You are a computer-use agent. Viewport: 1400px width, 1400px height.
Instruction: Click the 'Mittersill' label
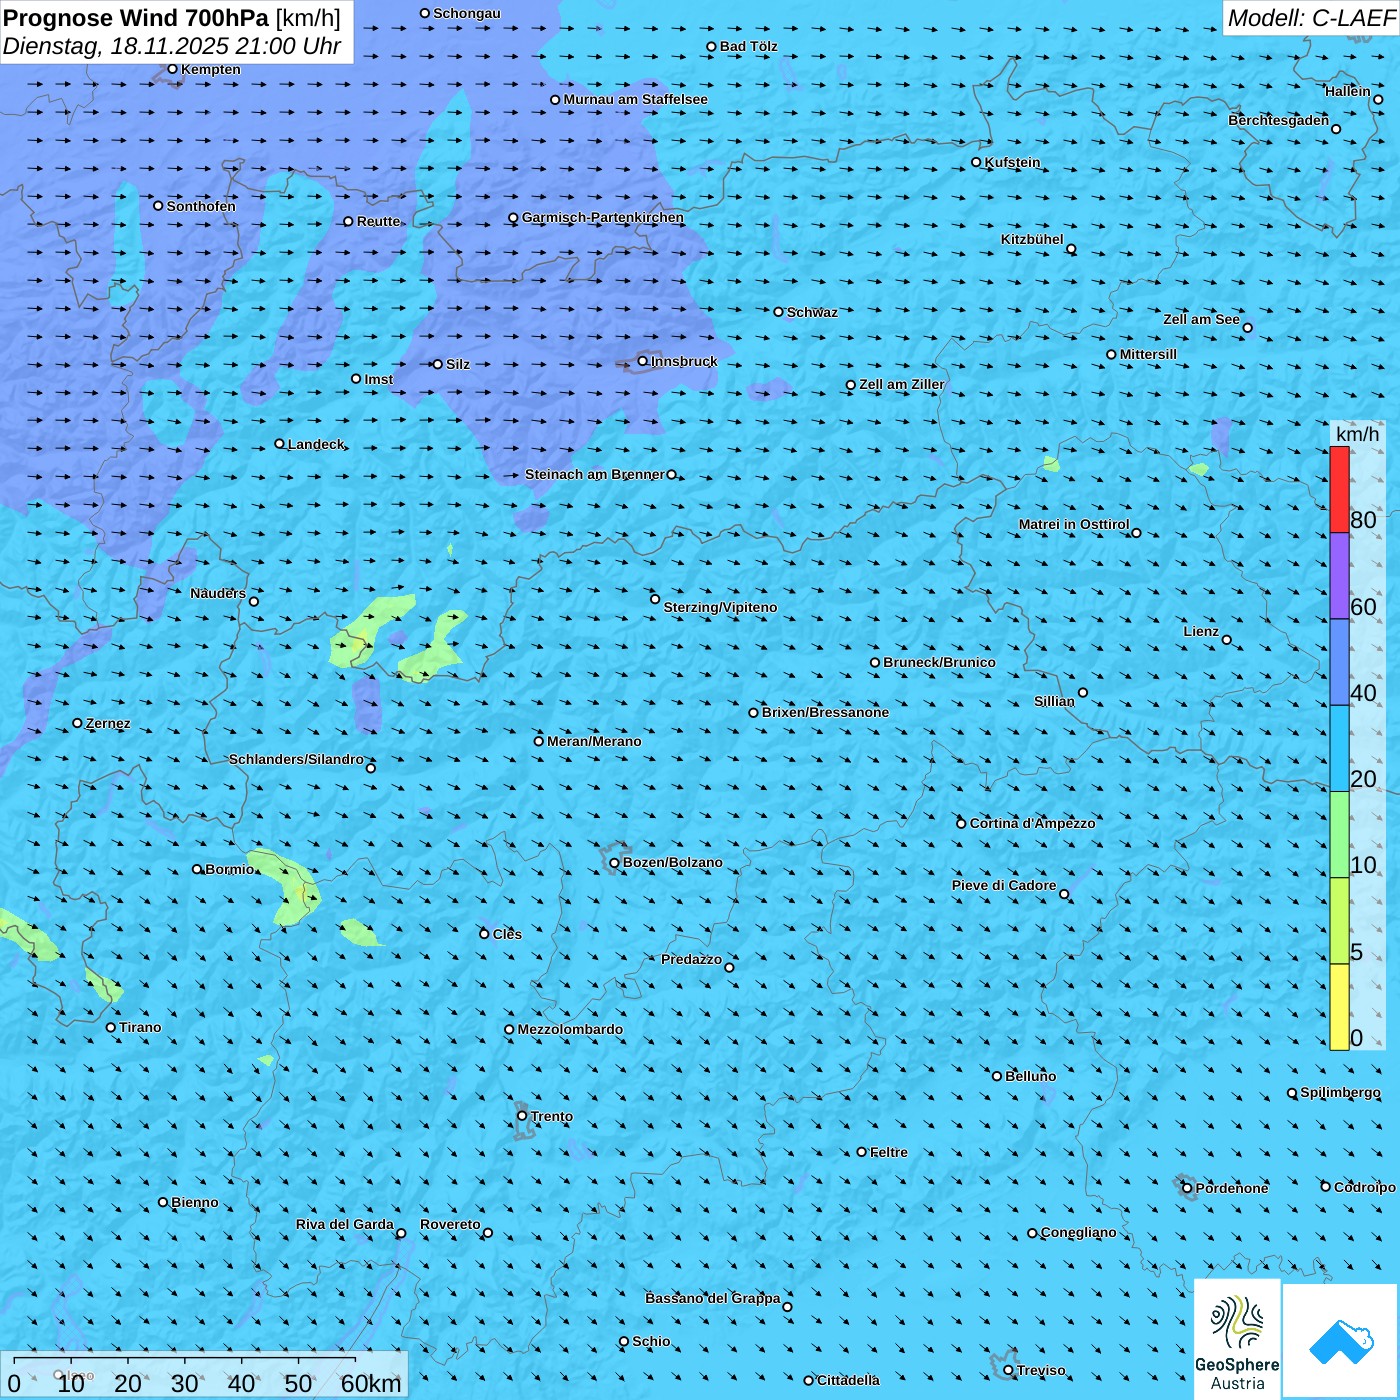1148,354
